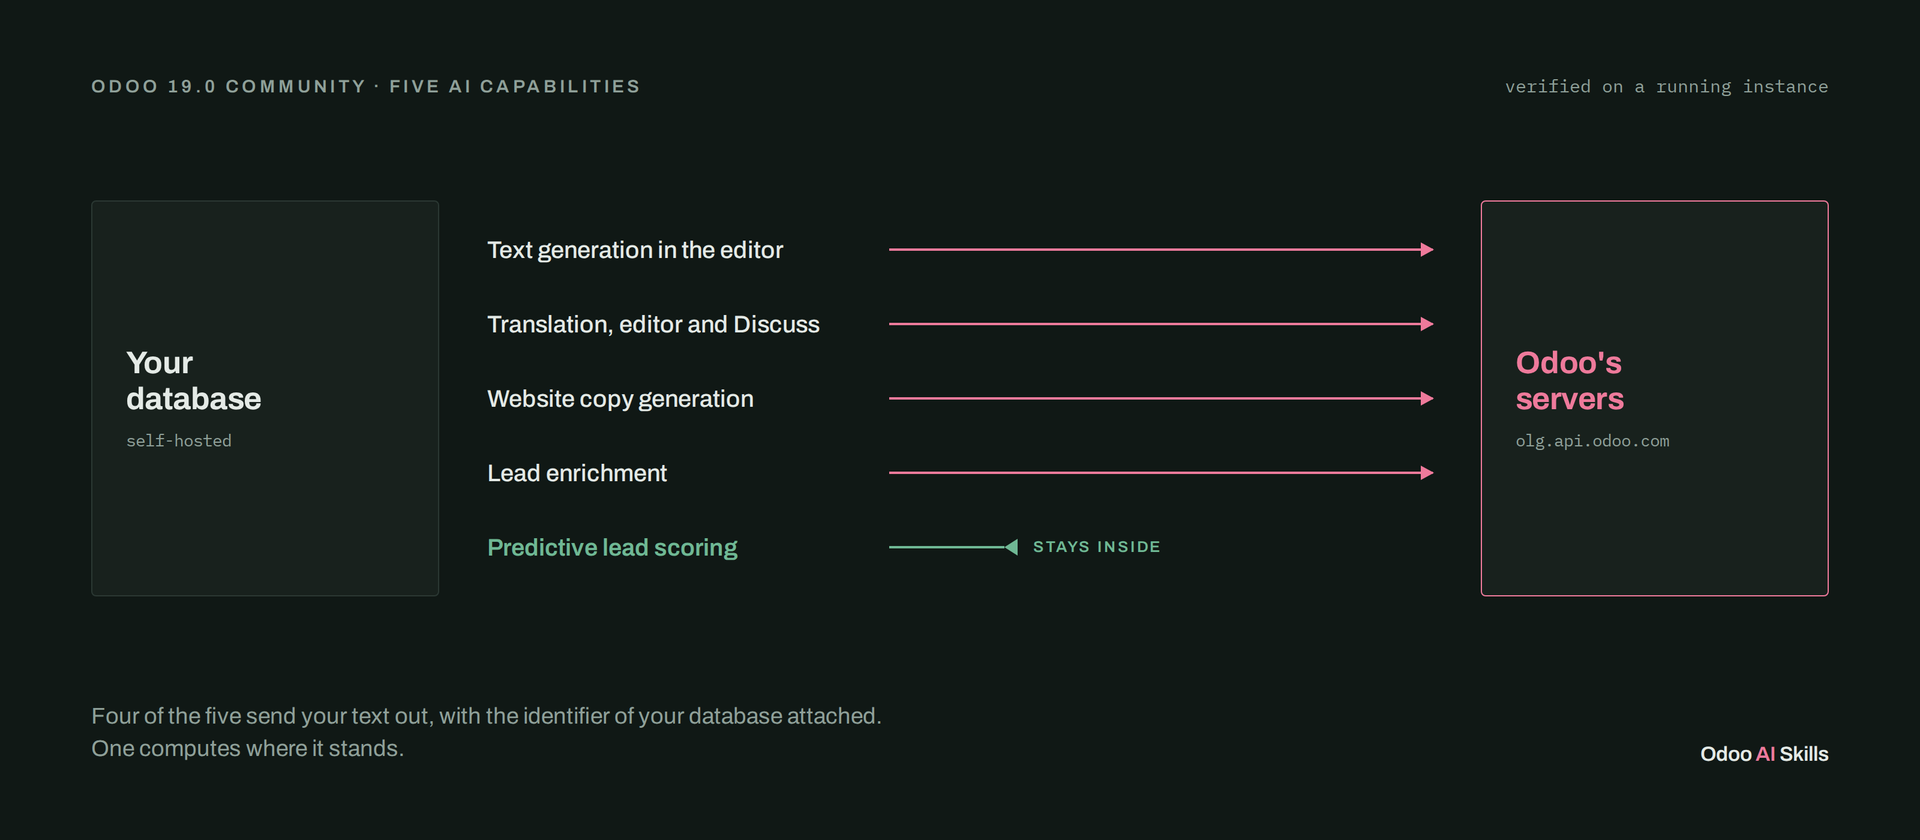
Task: Click 'verified on a running instance' note
Action: click(x=1666, y=87)
